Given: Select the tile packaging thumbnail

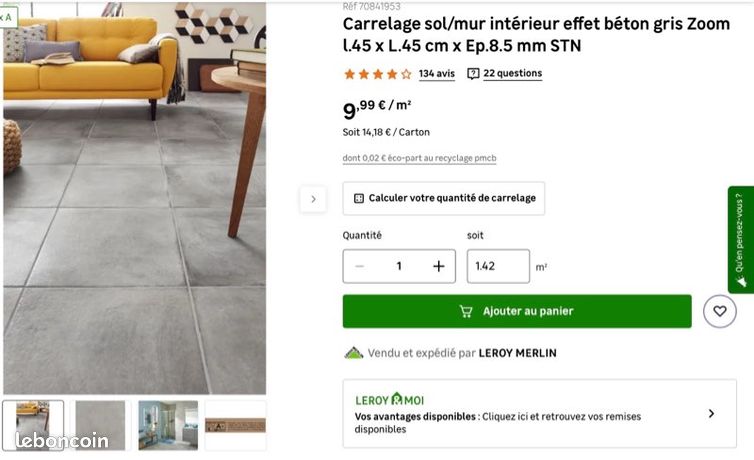Looking at the screenshot, I should (x=236, y=425).
